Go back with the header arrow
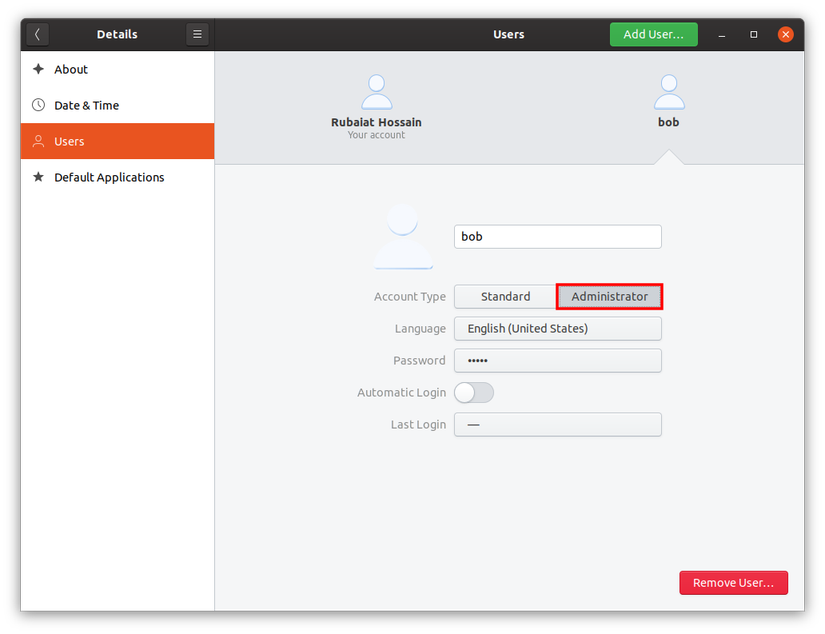Screen dimensions: 825x634 click(37, 34)
